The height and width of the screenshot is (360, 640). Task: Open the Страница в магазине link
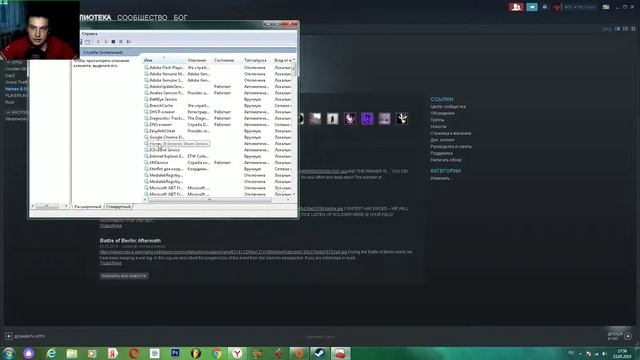(x=451, y=133)
